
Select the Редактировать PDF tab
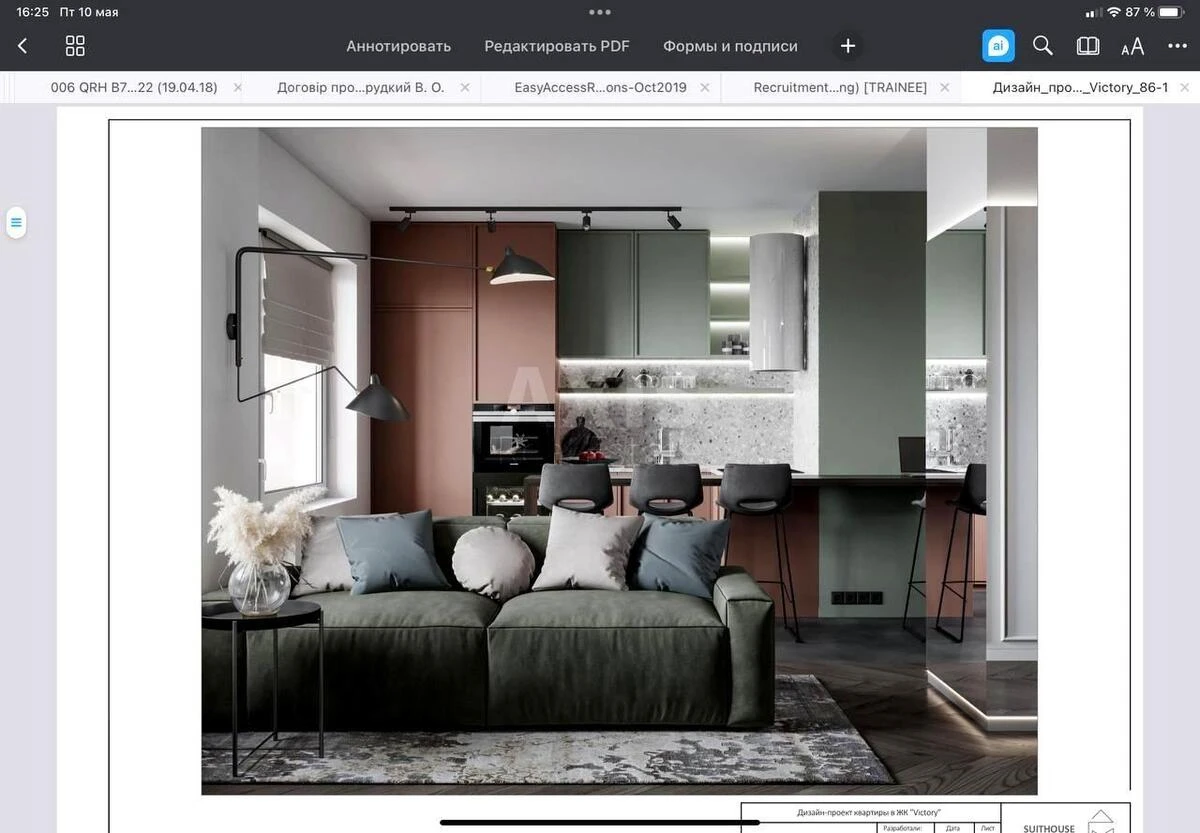coord(557,46)
